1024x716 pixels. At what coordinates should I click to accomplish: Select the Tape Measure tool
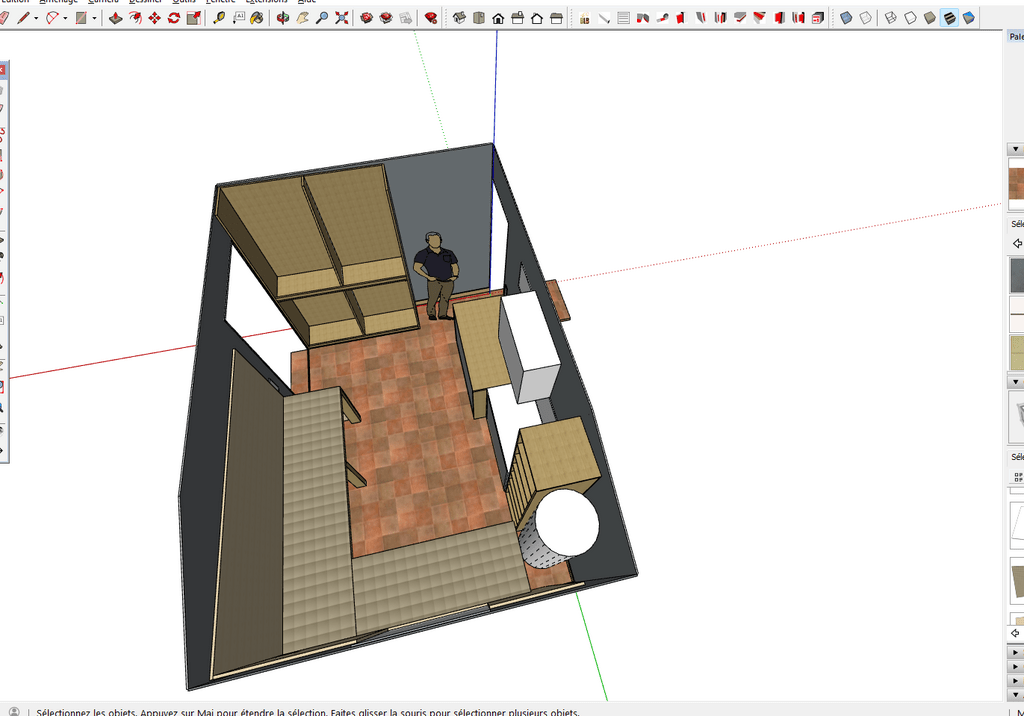(219, 18)
